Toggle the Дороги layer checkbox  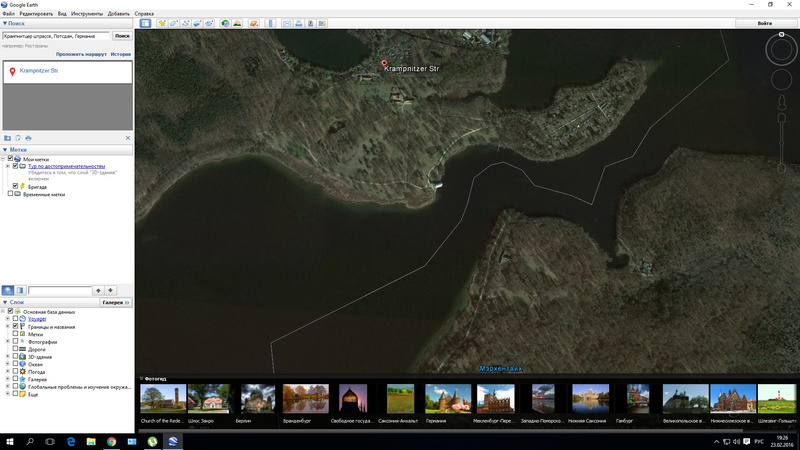(16, 348)
